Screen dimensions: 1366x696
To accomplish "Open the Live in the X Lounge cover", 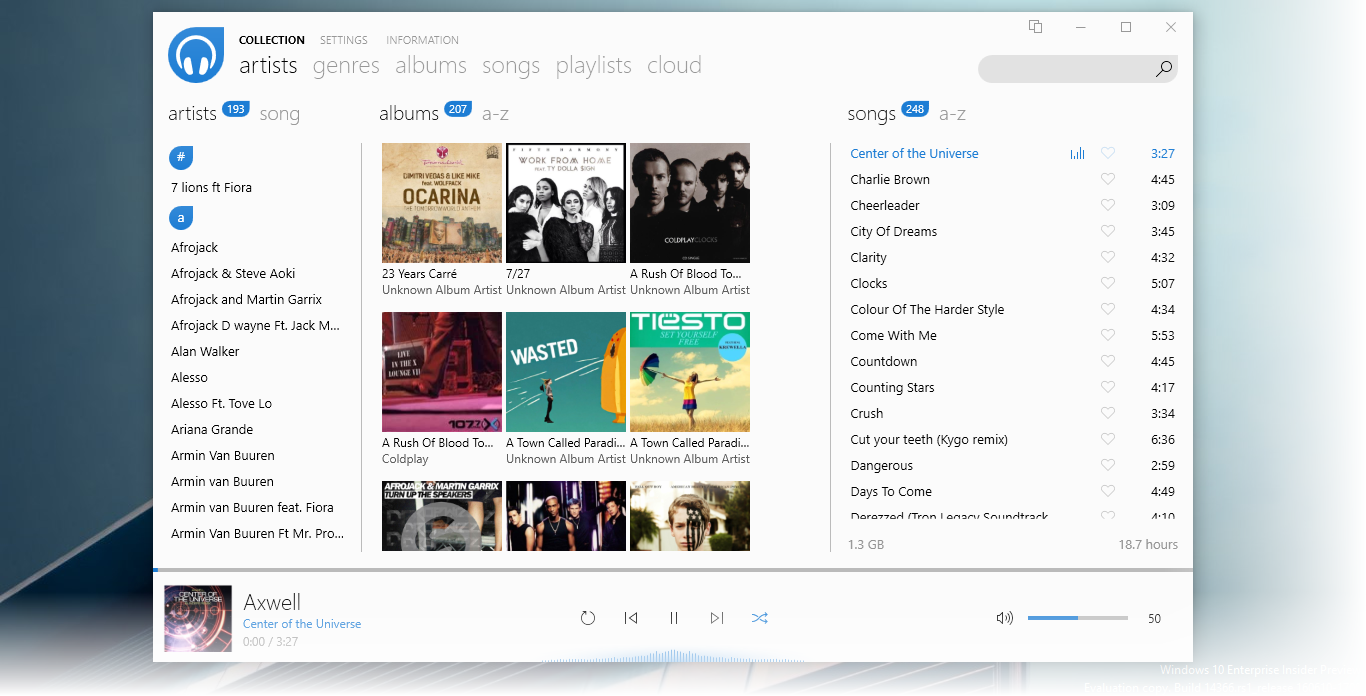I will 442,372.
